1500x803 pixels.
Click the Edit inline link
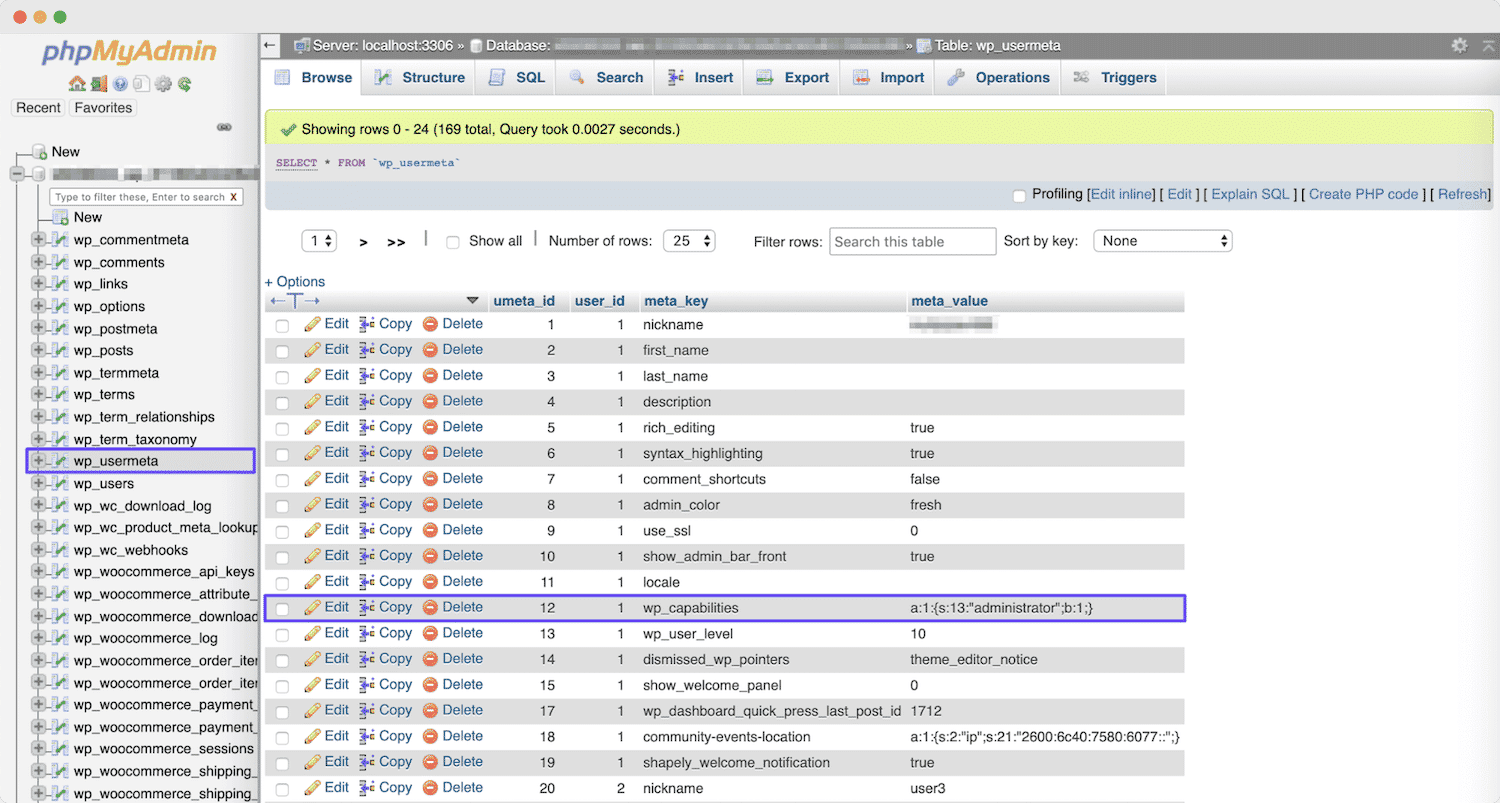pyautogui.click(x=1121, y=194)
